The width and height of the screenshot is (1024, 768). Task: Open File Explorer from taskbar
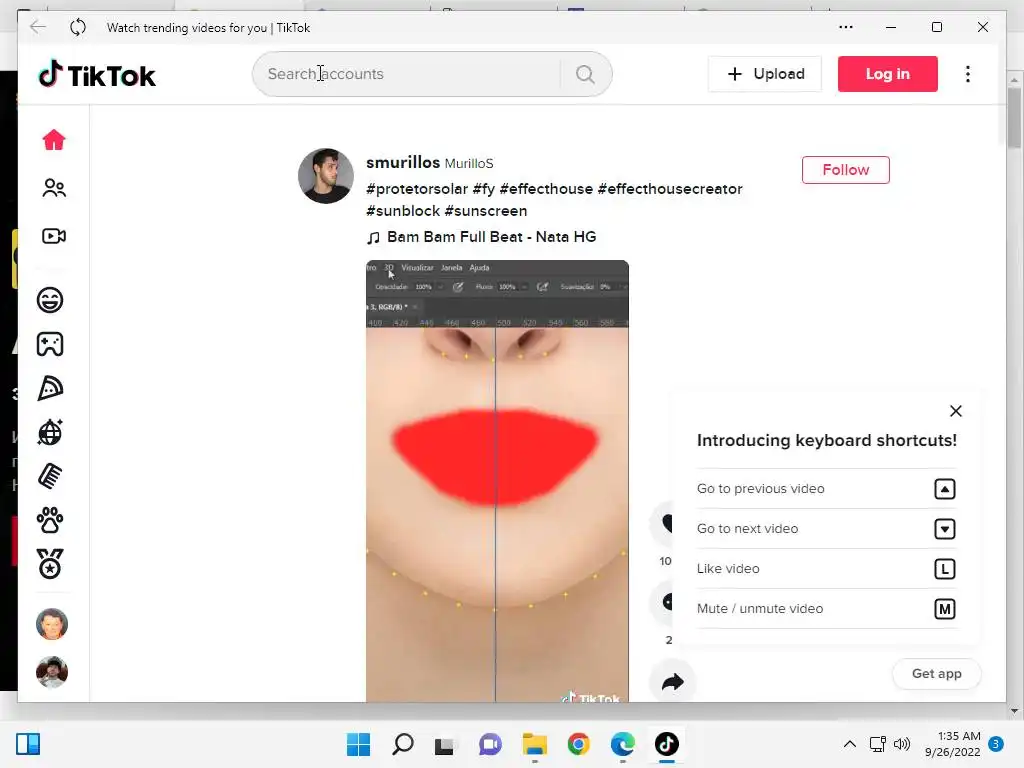click(534, 744)
